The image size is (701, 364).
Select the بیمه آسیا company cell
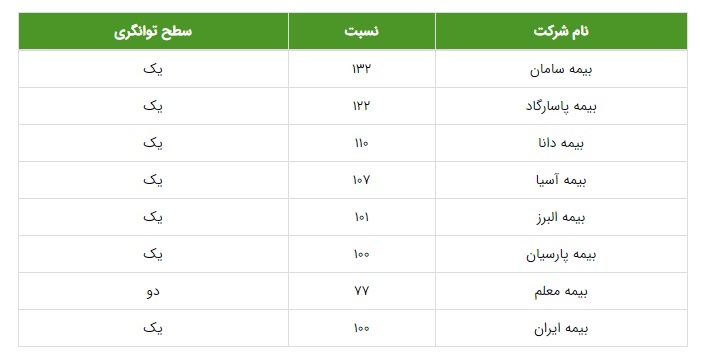561,181
